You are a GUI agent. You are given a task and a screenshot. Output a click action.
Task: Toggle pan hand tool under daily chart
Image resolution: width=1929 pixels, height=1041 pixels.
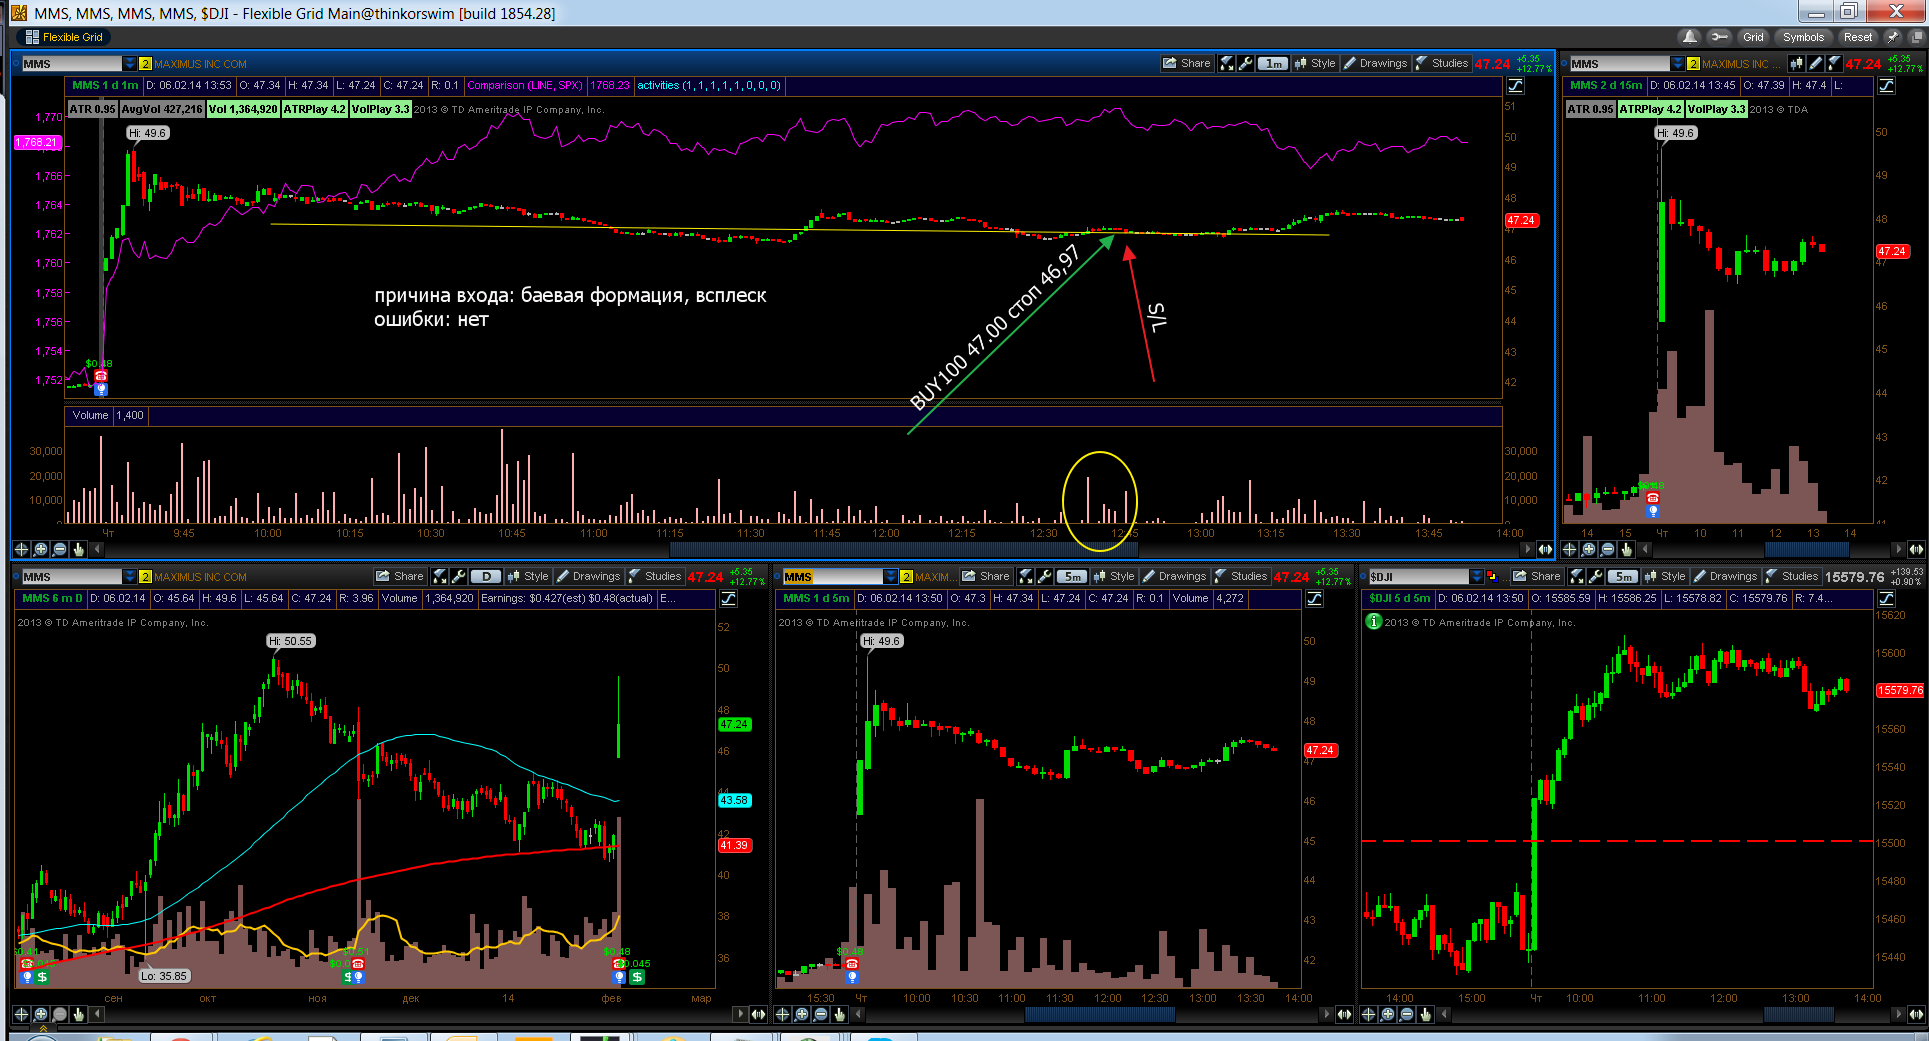point(78,1014)
